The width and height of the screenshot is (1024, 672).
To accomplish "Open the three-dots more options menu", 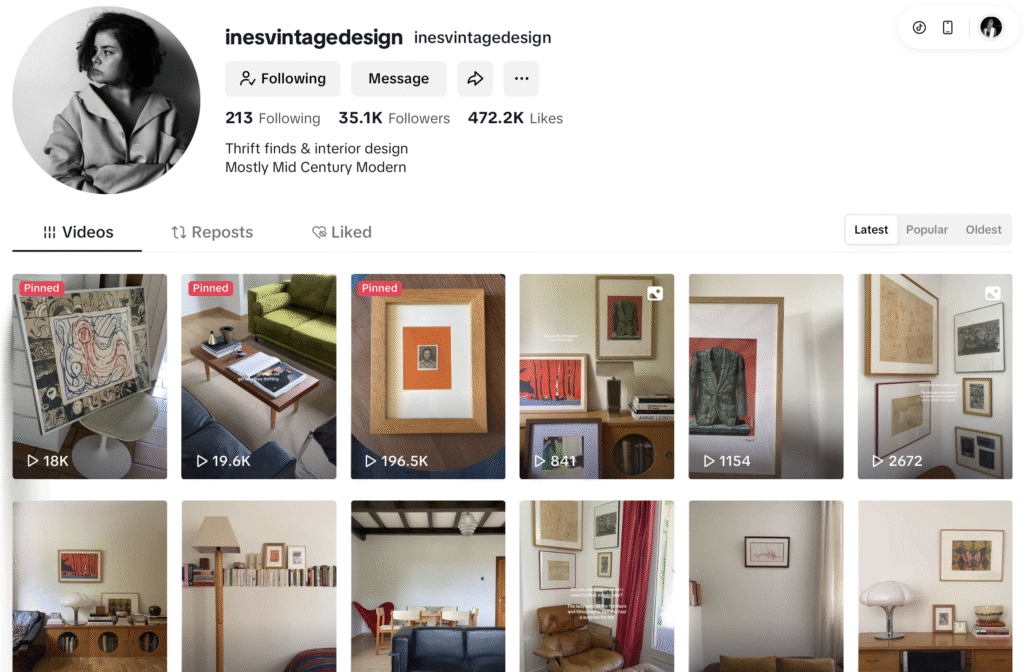I will [x=521, y=79].
